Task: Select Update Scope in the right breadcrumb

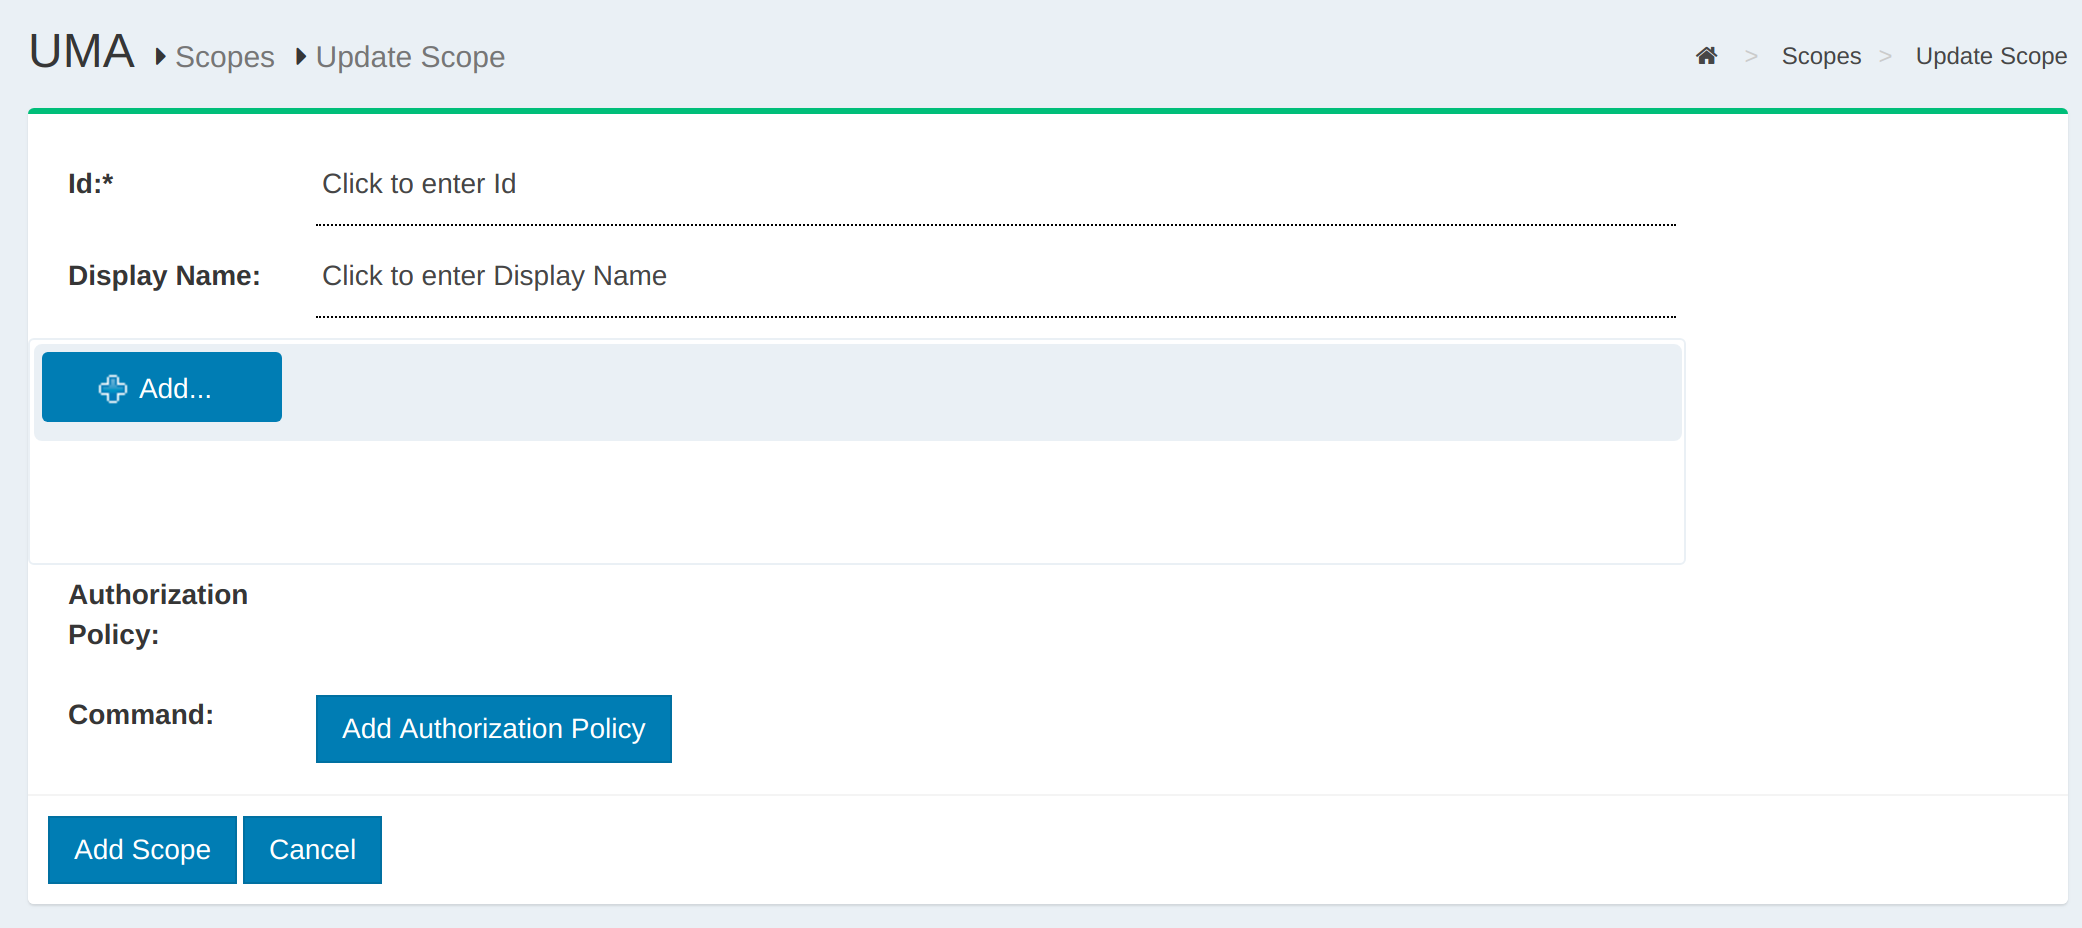Action: (1990, 56)
